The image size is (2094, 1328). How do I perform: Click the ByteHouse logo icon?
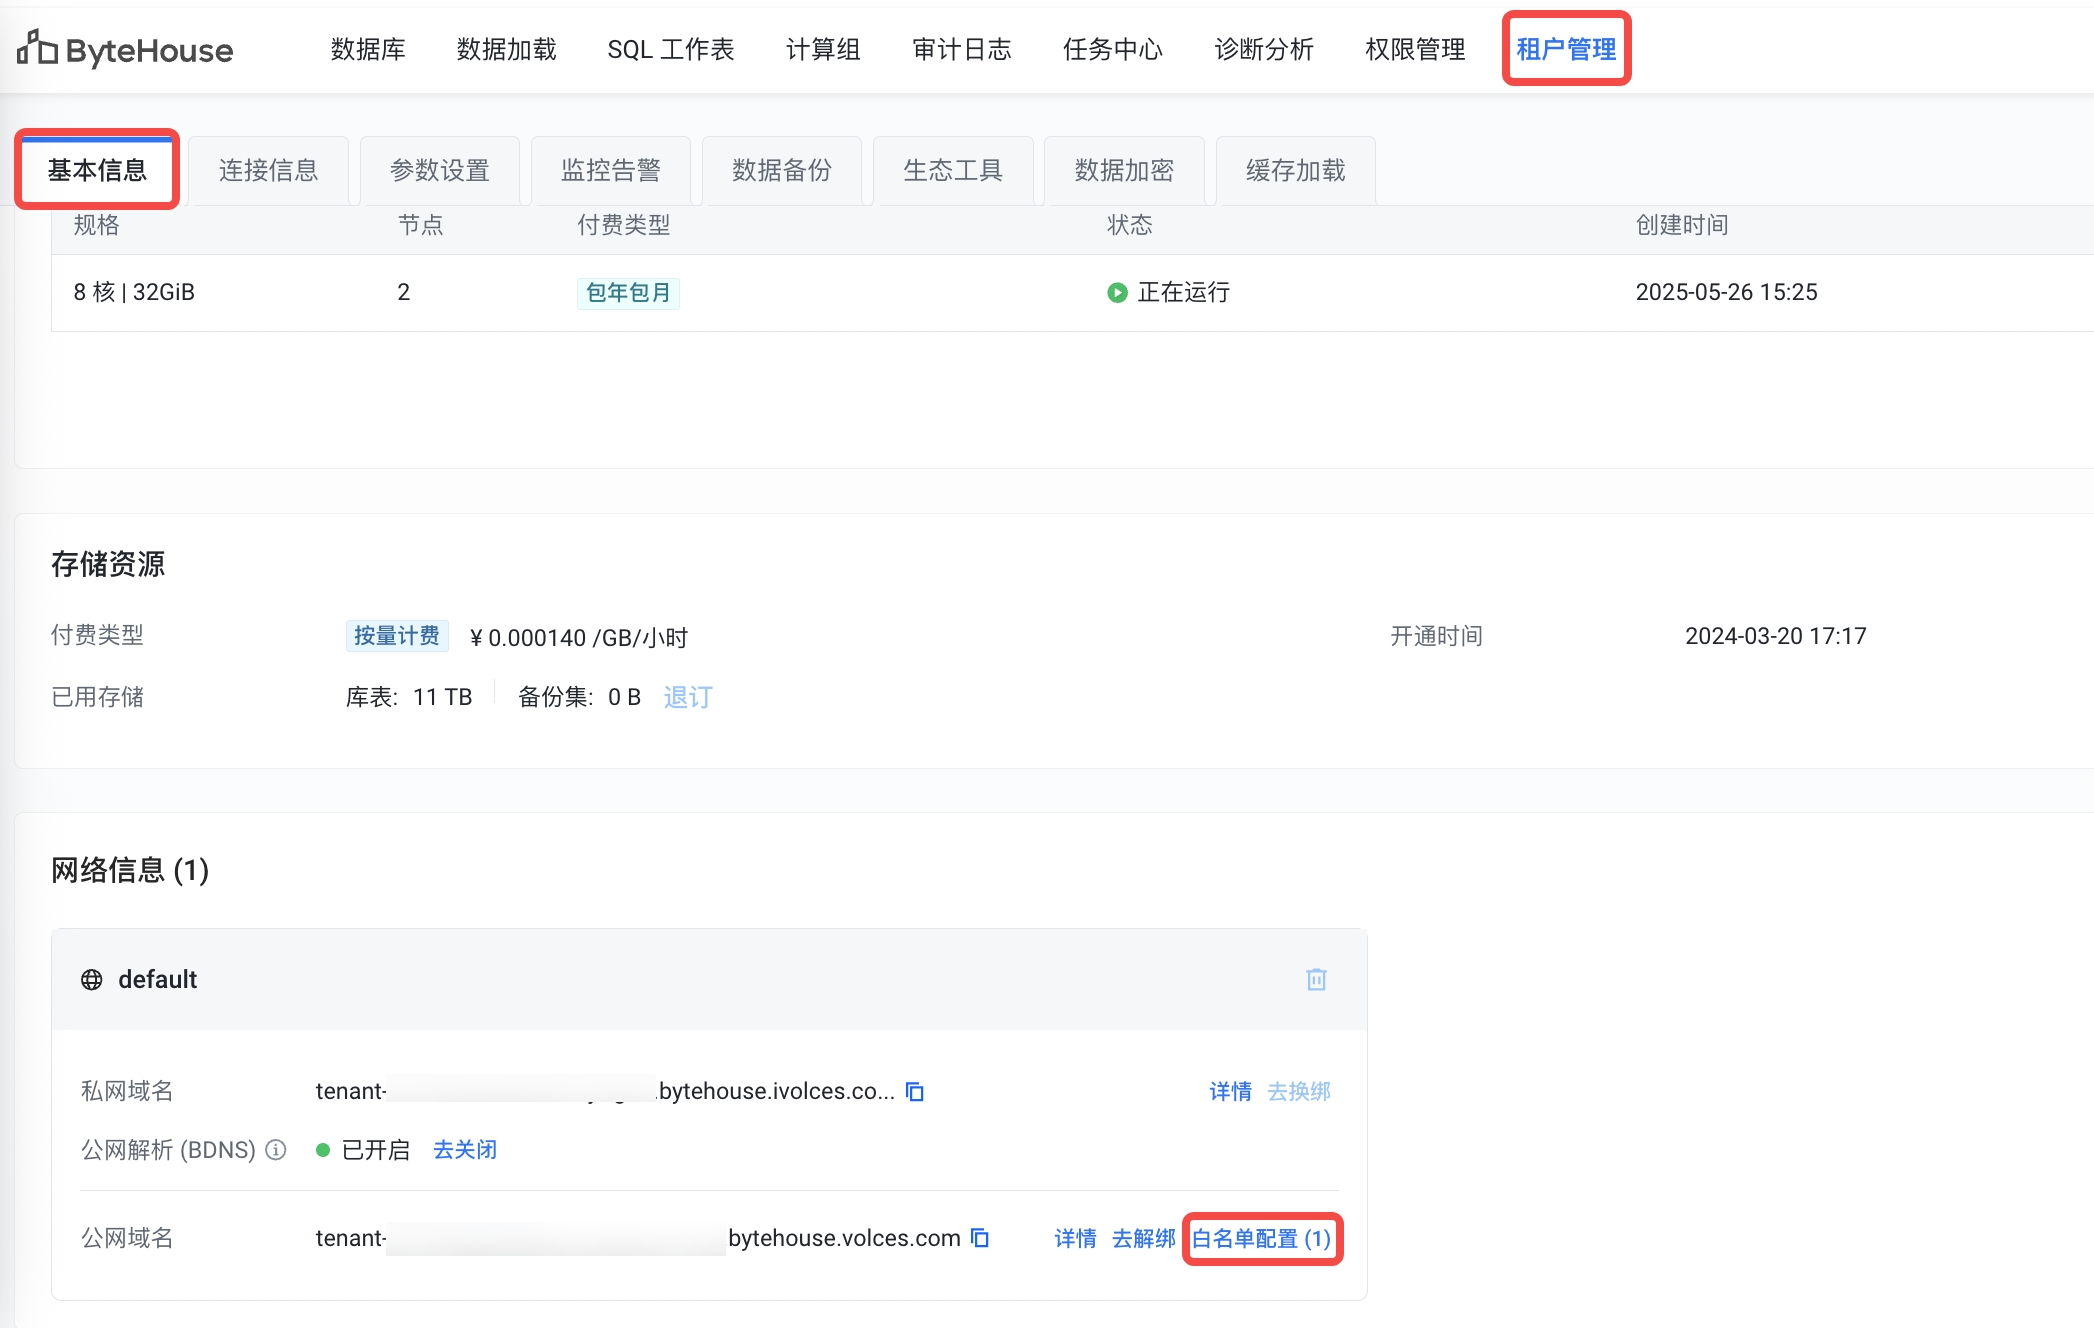pos(38,48)
